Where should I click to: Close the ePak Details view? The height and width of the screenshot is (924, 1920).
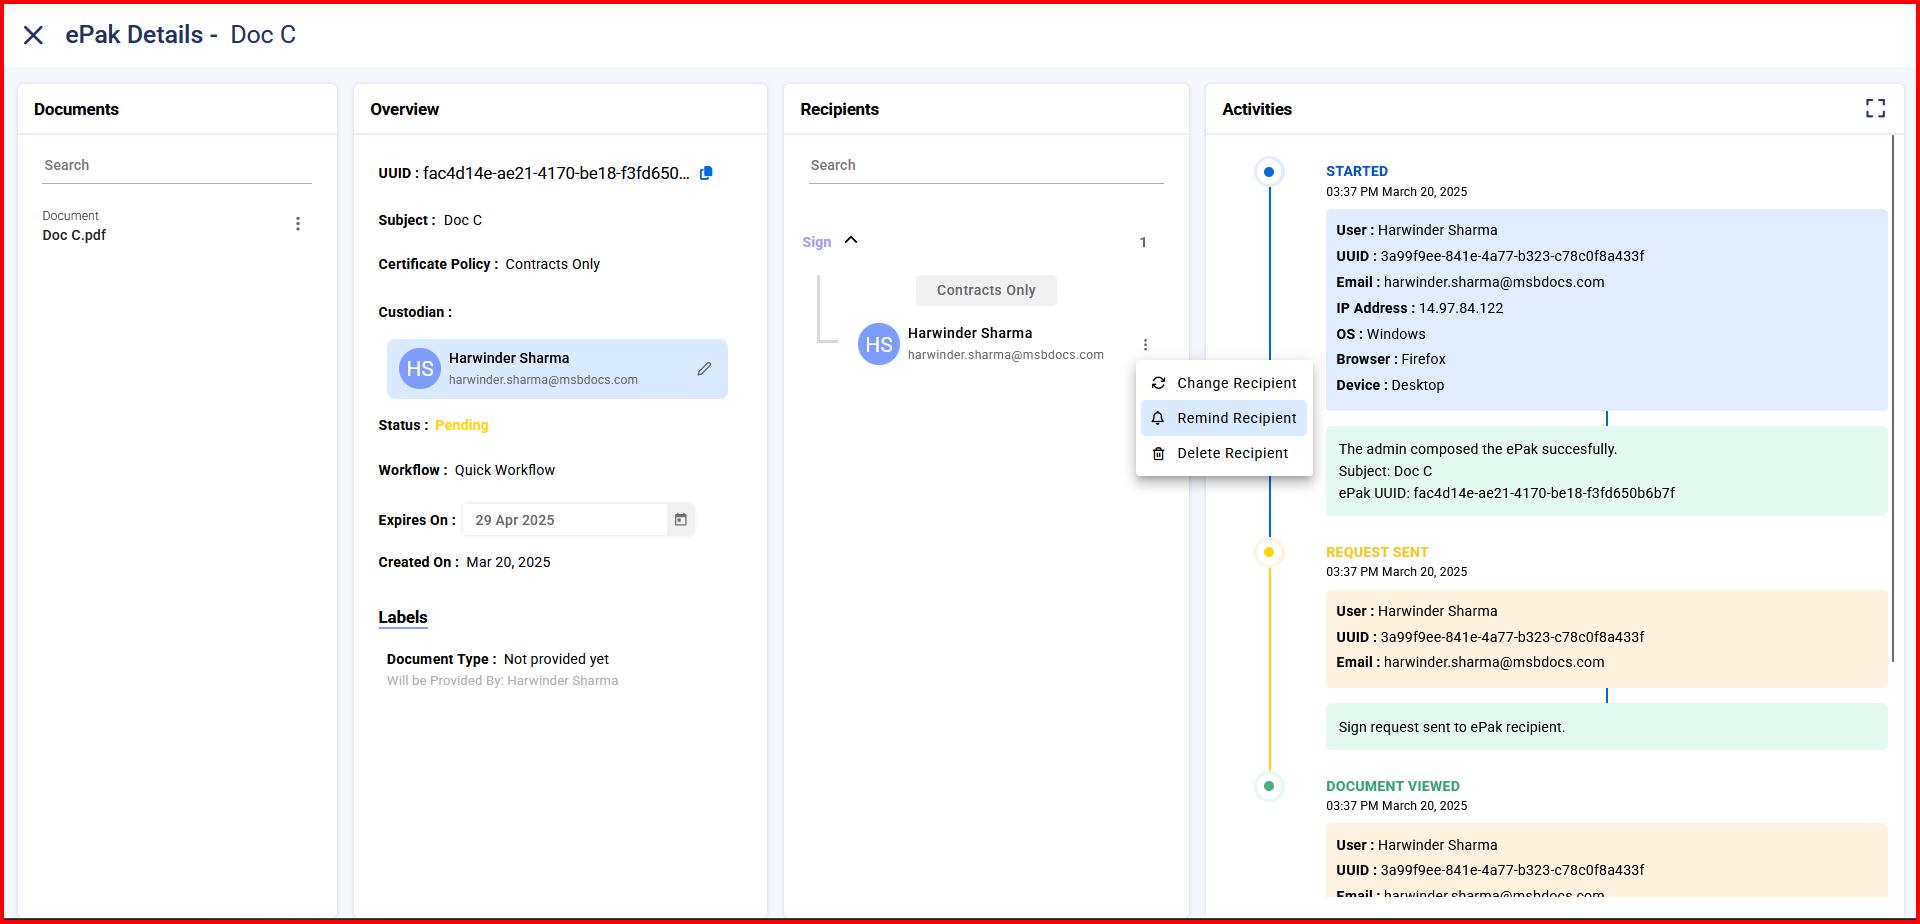pyautogui.click(x=33, y=35)
